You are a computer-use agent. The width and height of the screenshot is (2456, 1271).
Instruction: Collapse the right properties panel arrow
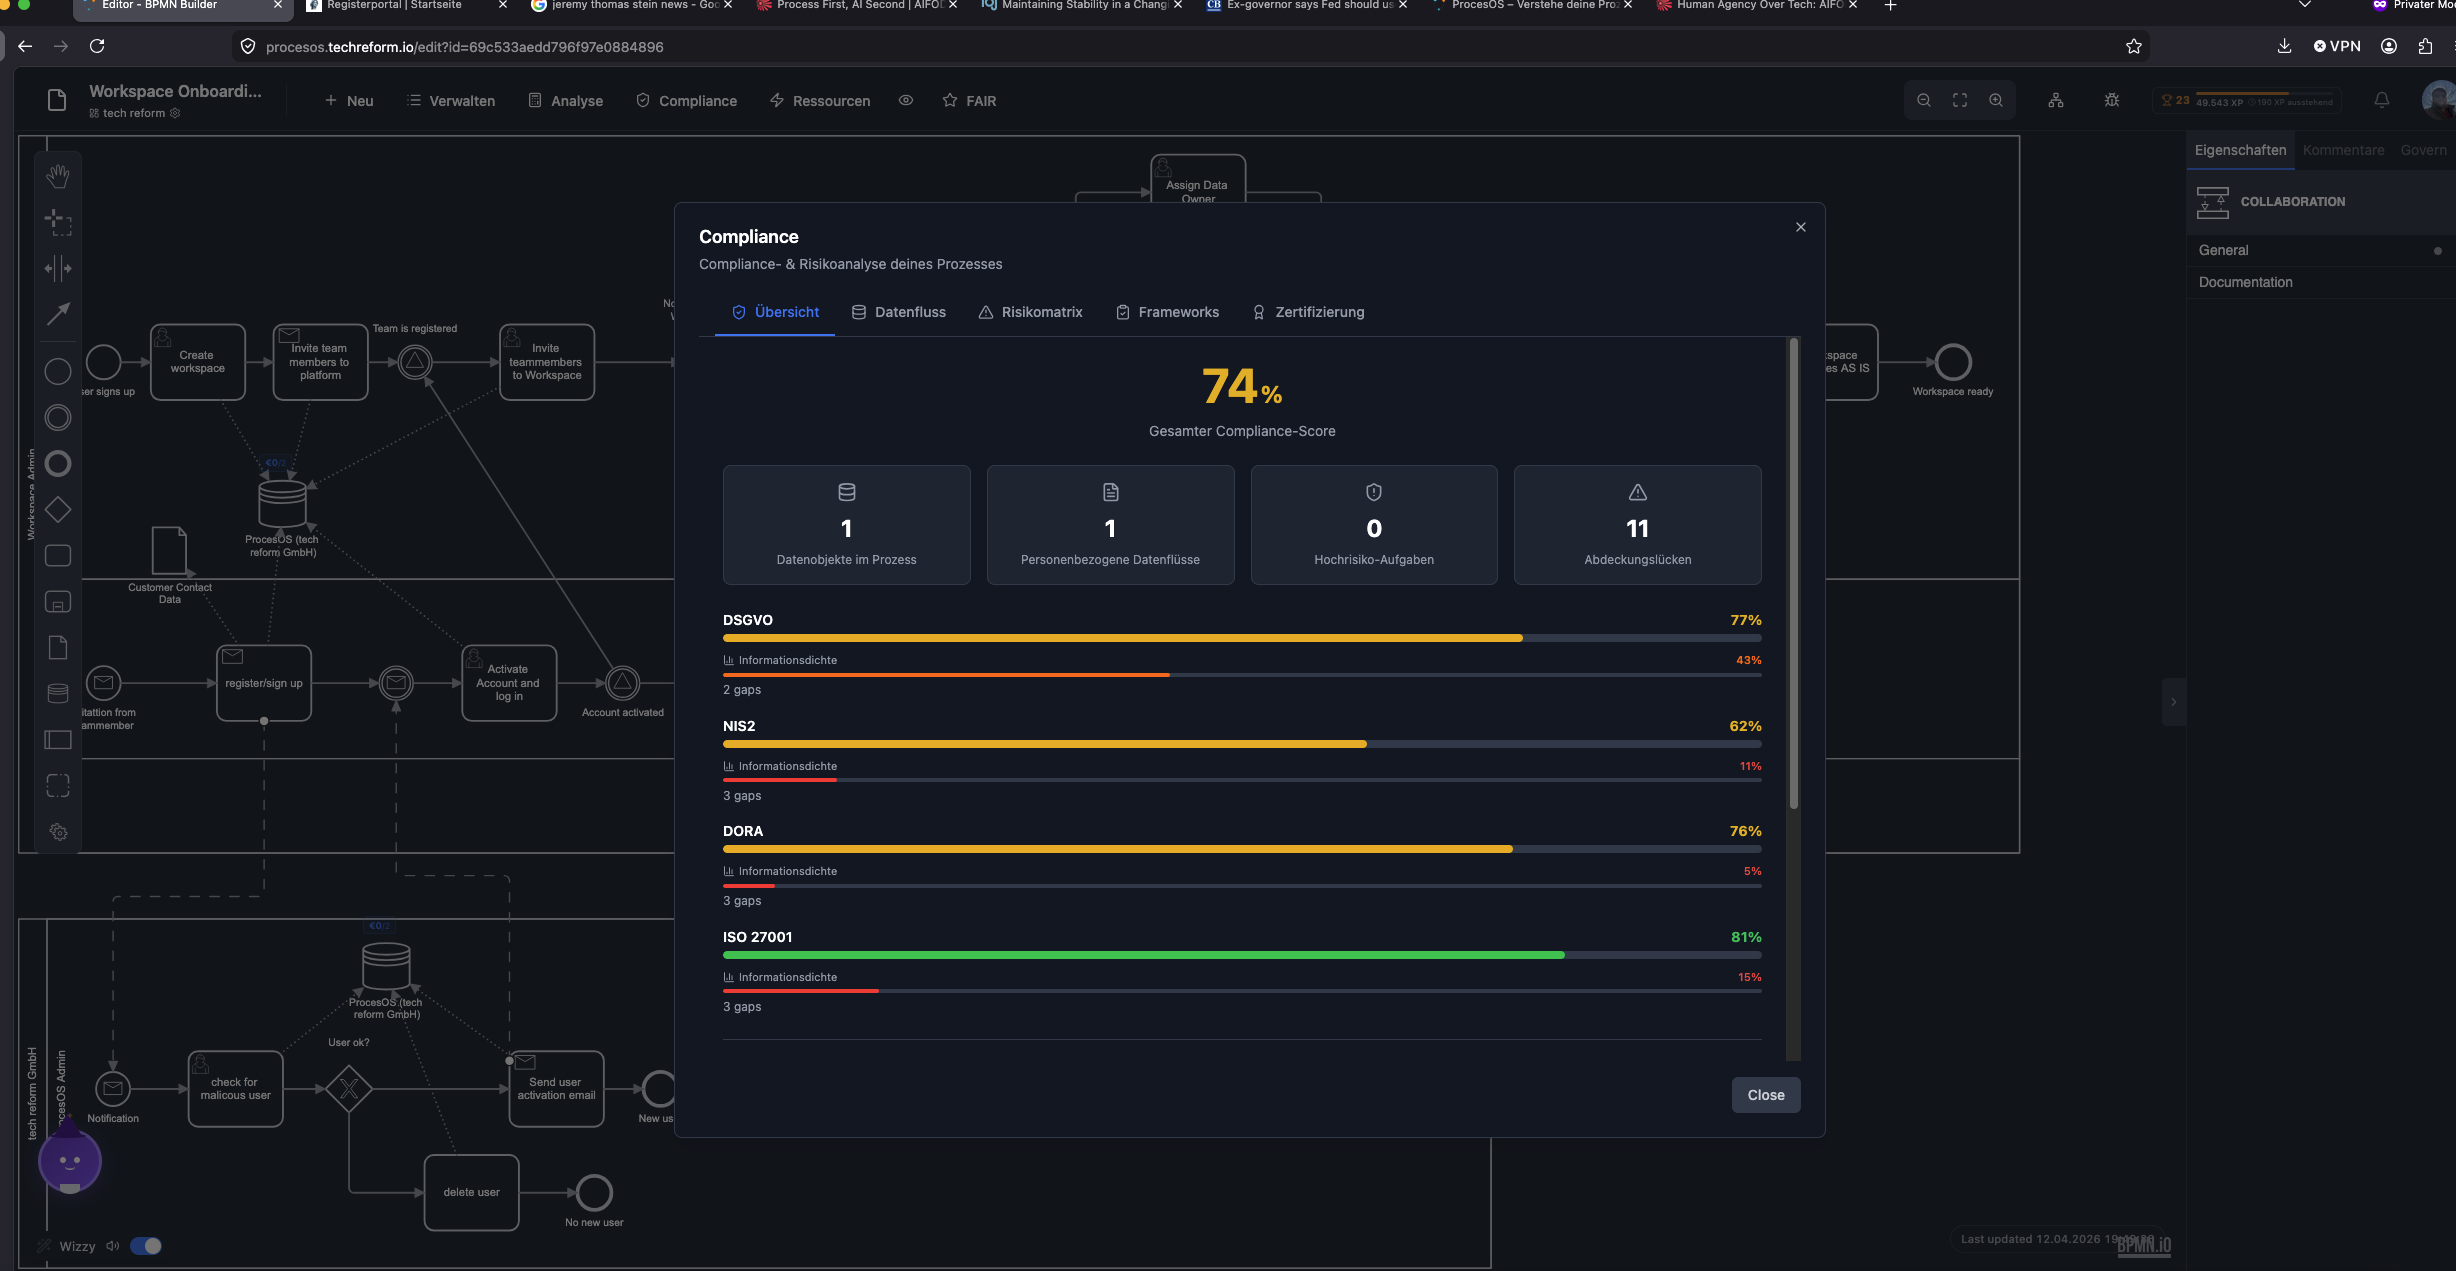point(2173,702)
